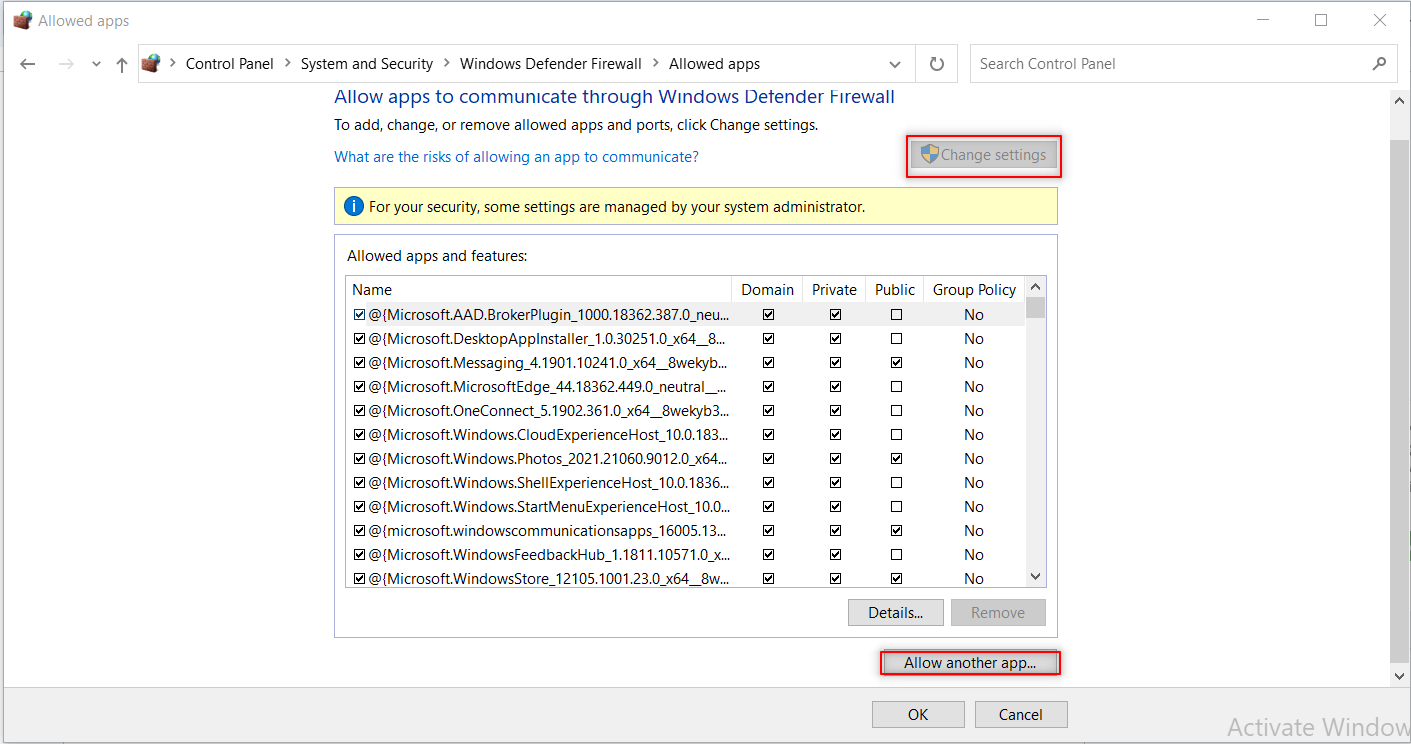Select the Microsoft.Windows.StartMenuExperienceHost row name
This screenshot has width=1411, height=744.
pyautogui.click(x=549, y=506)
